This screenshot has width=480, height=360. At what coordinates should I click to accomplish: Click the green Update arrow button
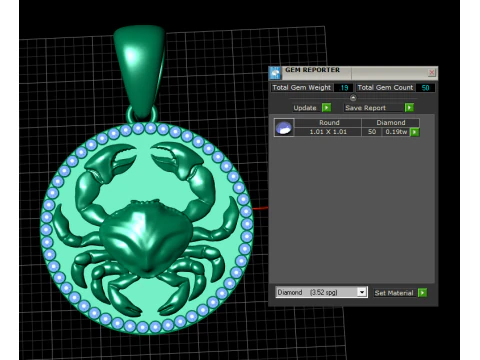(326, 108)
